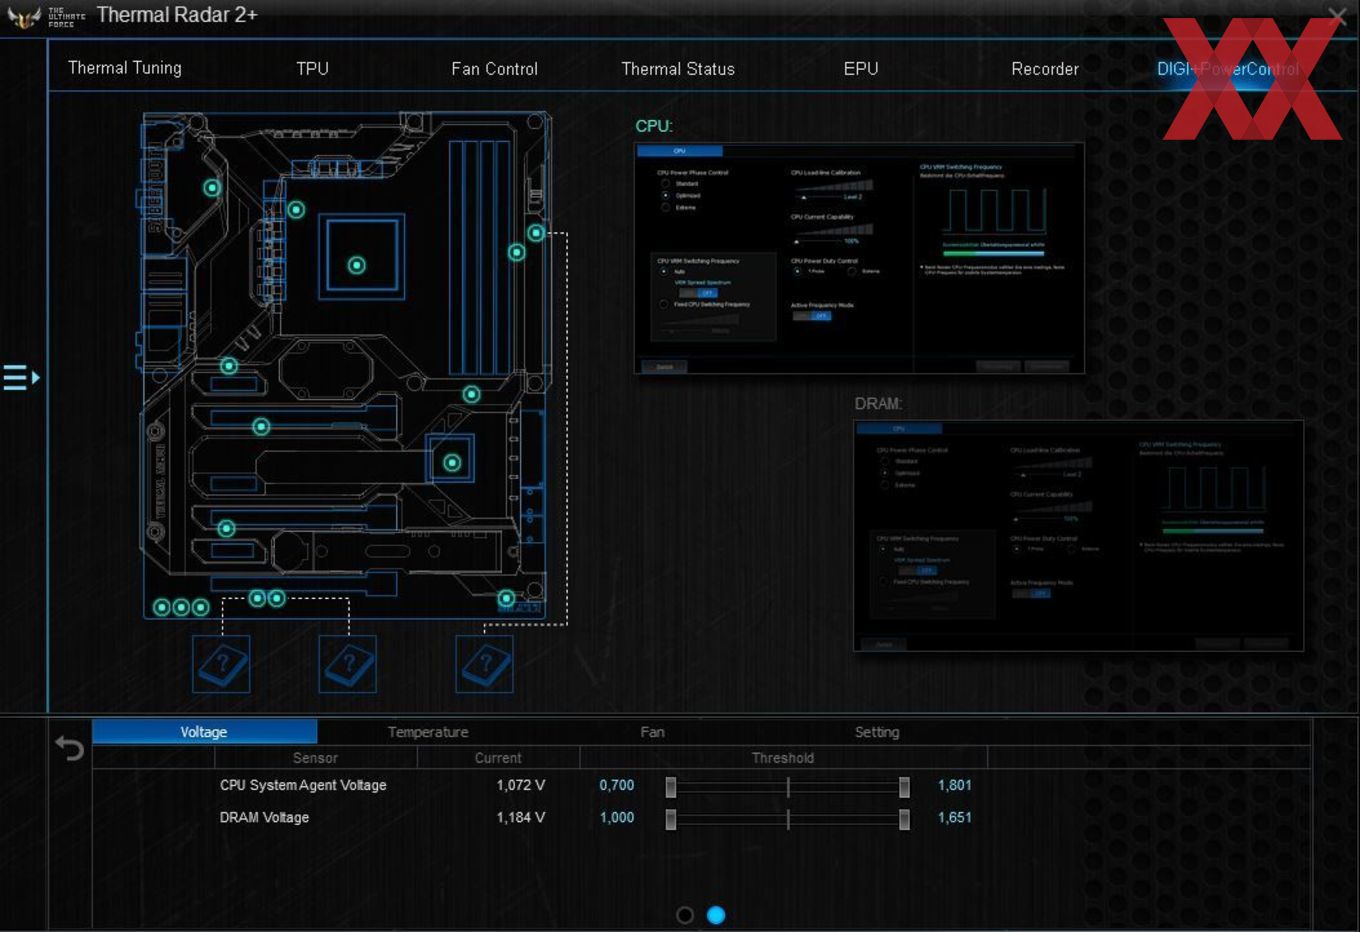Select the DIGI+ Power Control tab
1360x932 pixels.
click(x=1228, y=69)
